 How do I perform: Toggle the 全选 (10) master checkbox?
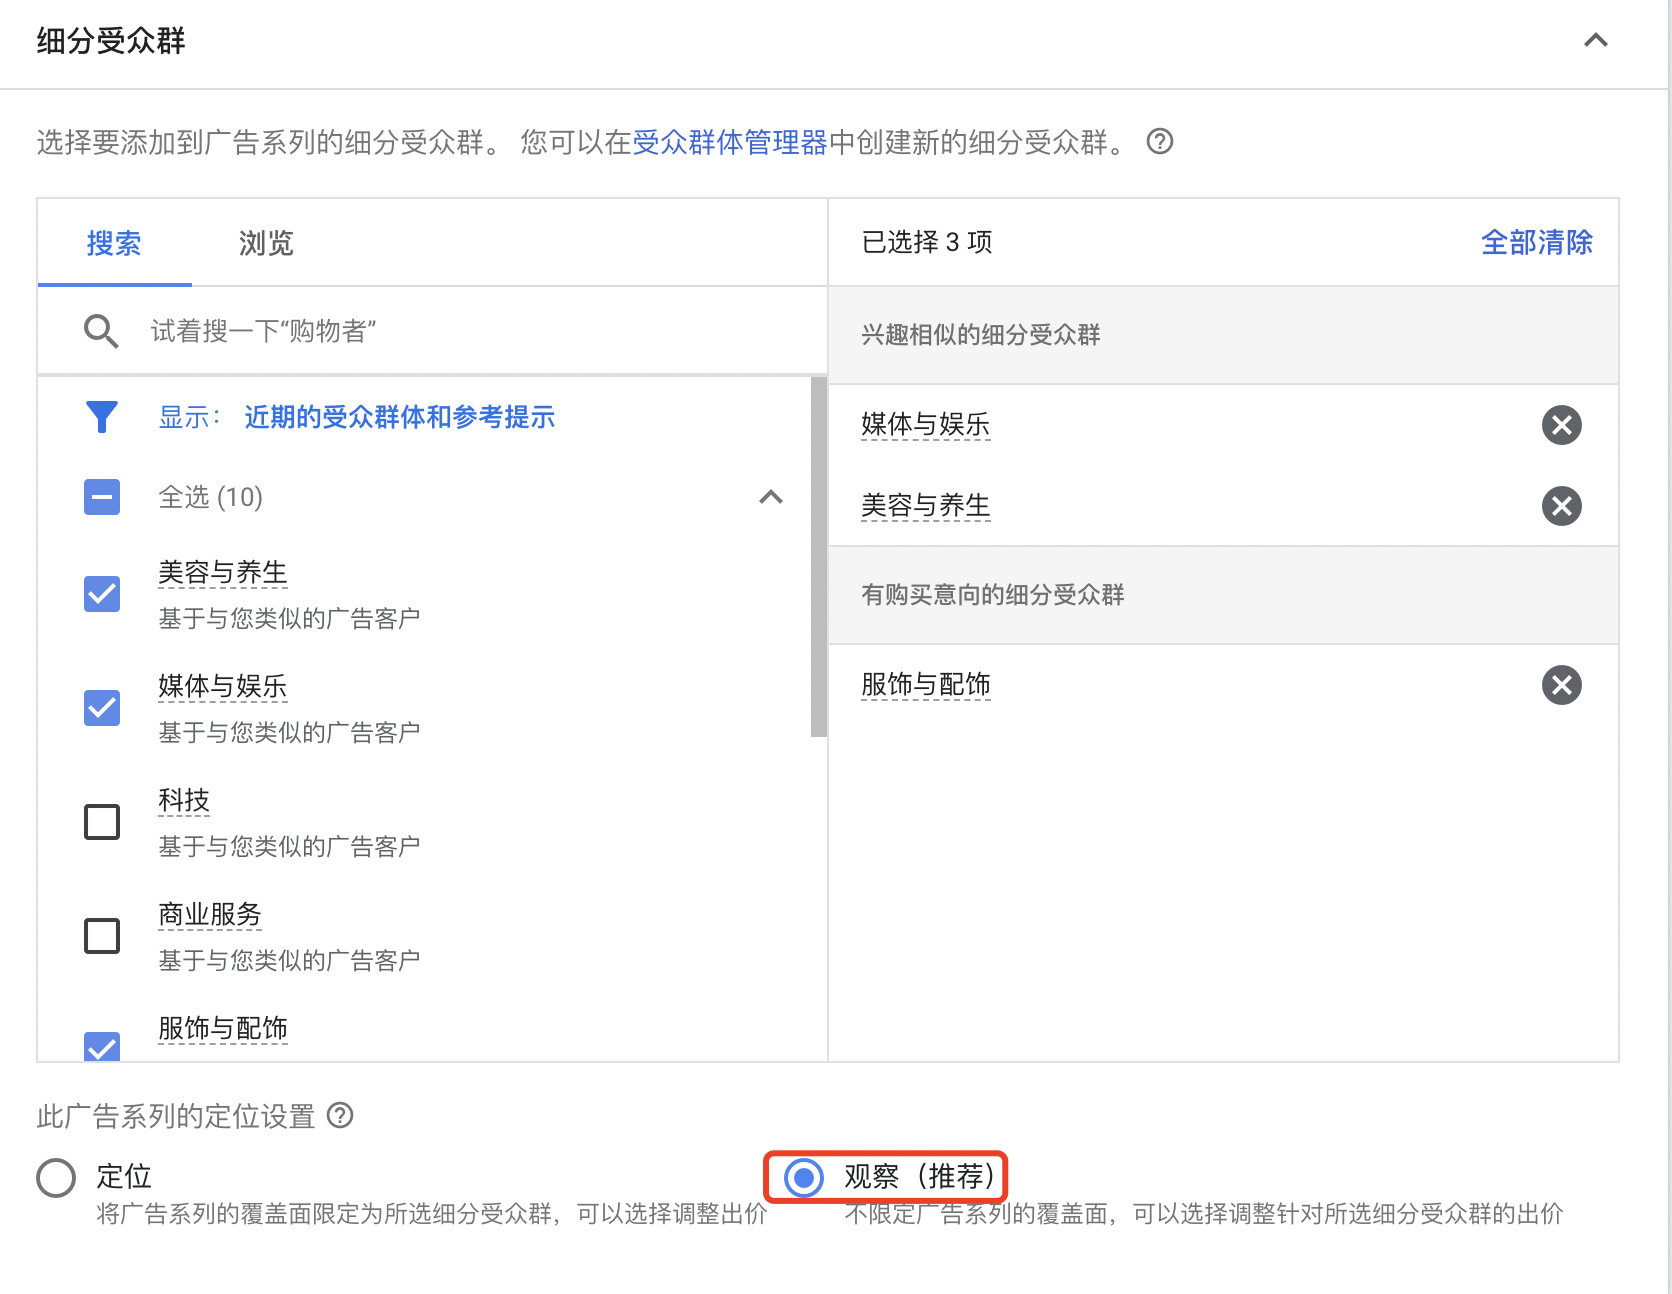[x=101, y=497]
